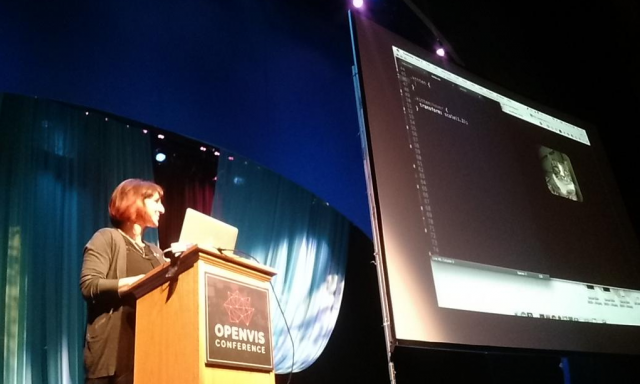This screenshot has height=384, width=640.
Task: Click the OpenVis Conference logo on the podium
Action: 238,322
